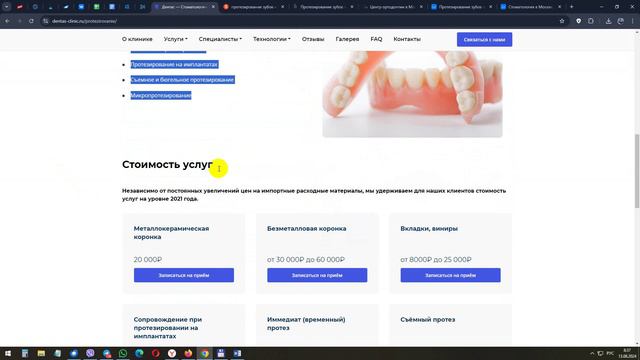Screen dimensions: 640x360
Task: Reload the page with refresh icon
Action: [x=31, y=21]
